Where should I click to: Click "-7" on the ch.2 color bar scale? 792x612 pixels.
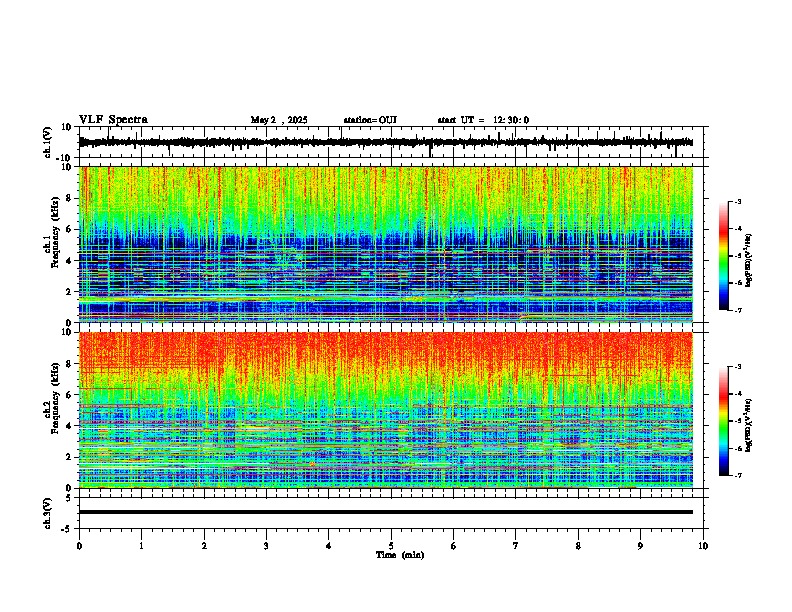[x=737, y=475]
